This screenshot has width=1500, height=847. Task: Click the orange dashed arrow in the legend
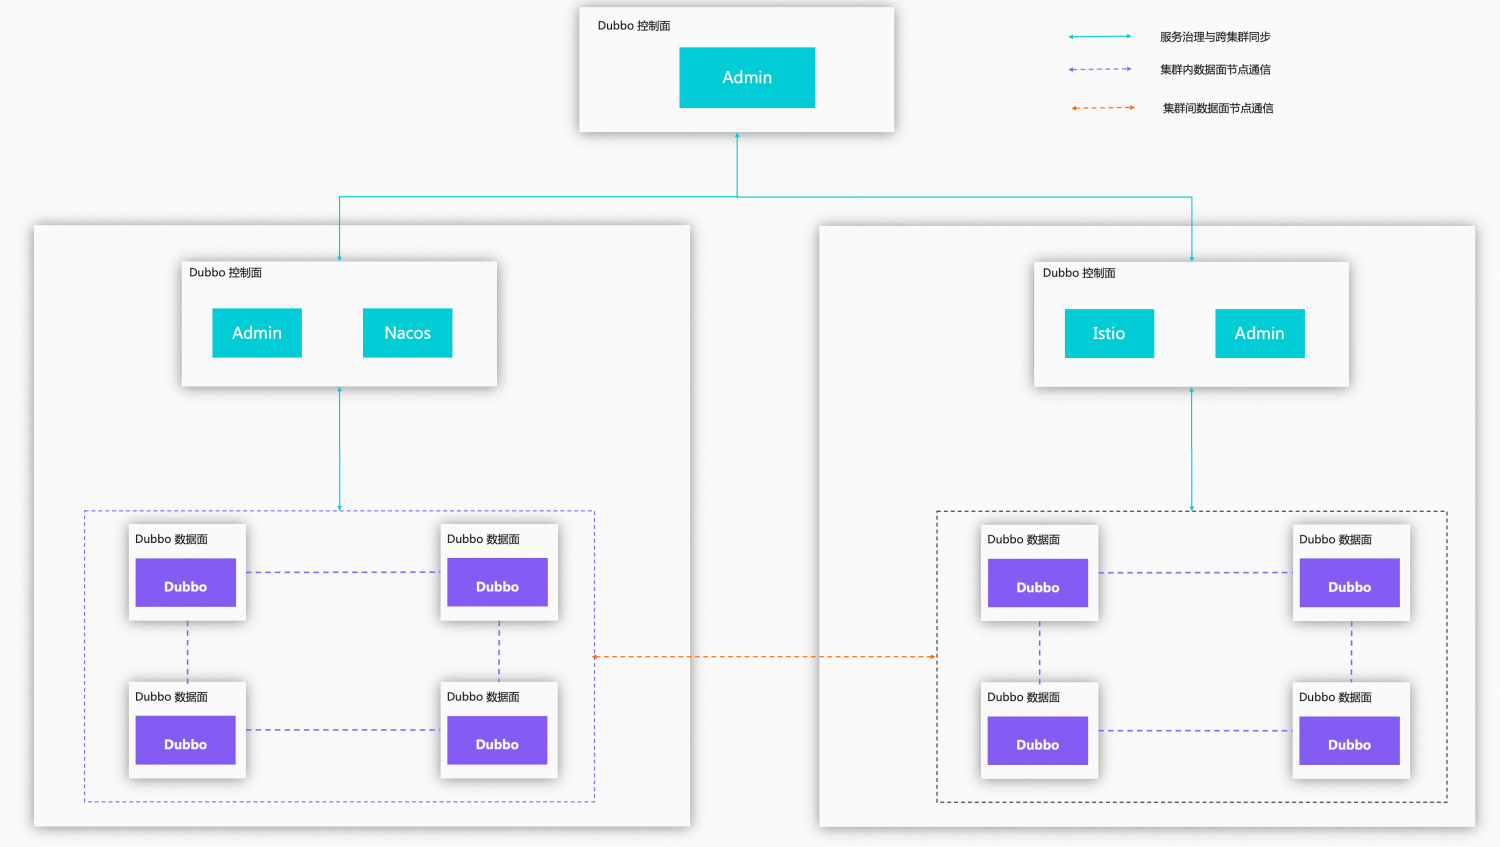point(1103,108)
